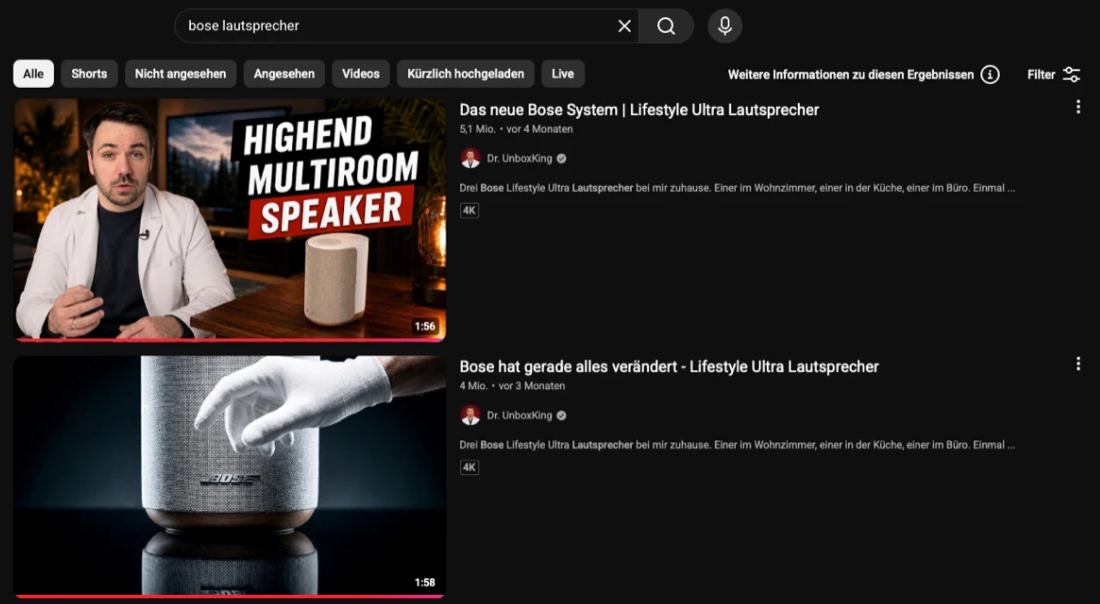Open three-dot menu for Bose hat gerade alles verändert
Viewport: 1100px width, 604px height.
[x=1078, y=364]
